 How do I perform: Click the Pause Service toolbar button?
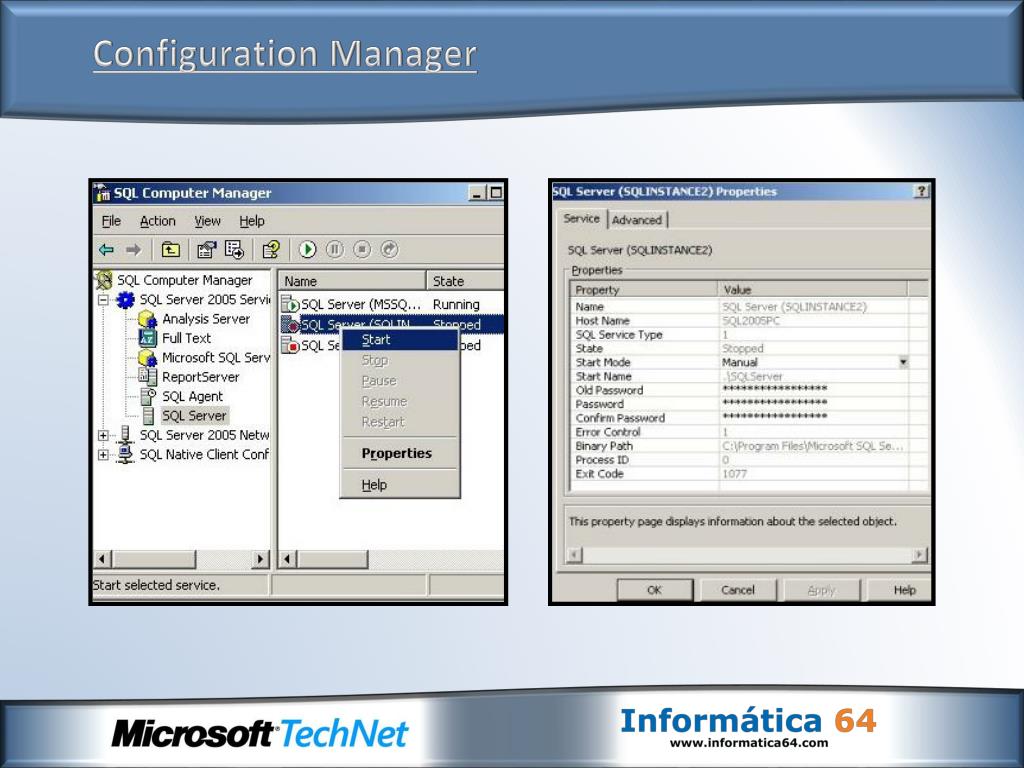point(335,249)
